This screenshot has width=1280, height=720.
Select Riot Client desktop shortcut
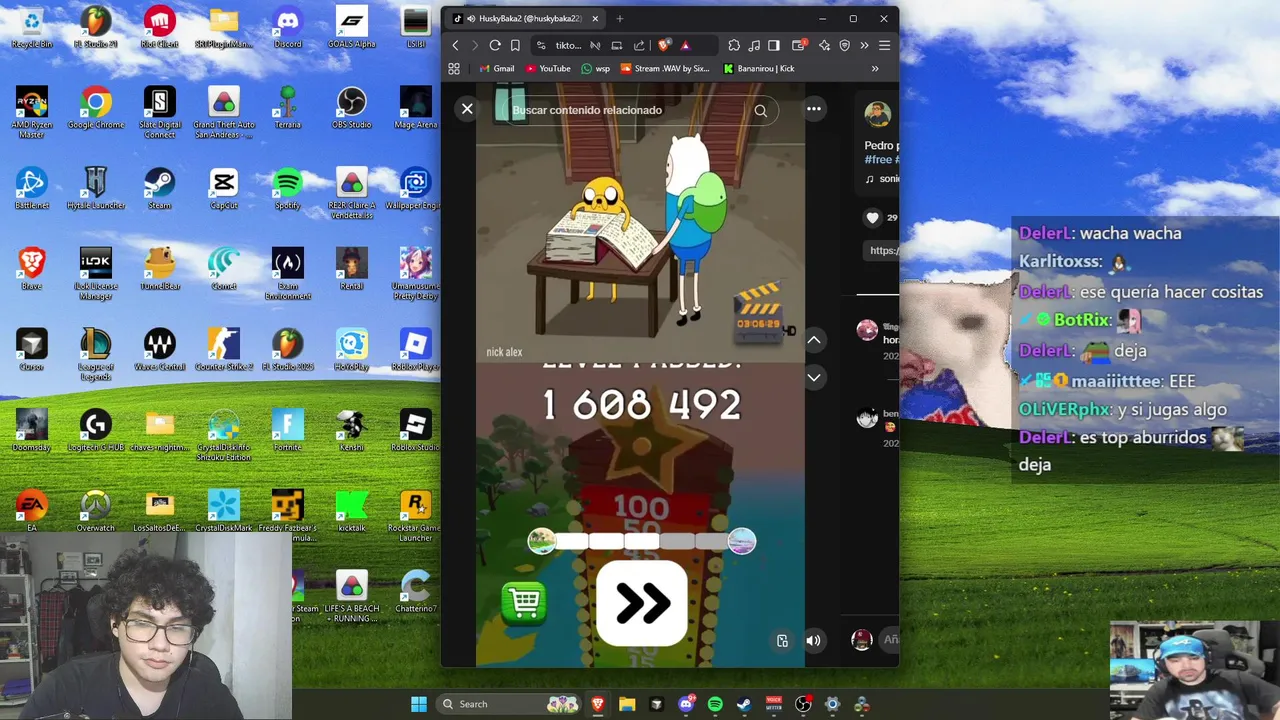(160, 27)
